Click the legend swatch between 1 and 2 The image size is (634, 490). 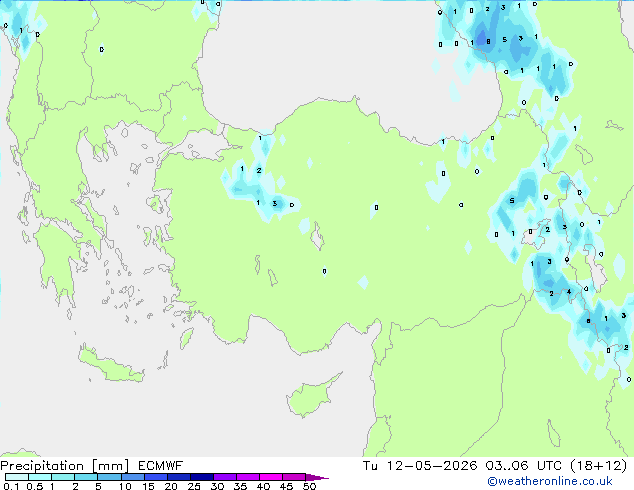(x=63, y=477)
